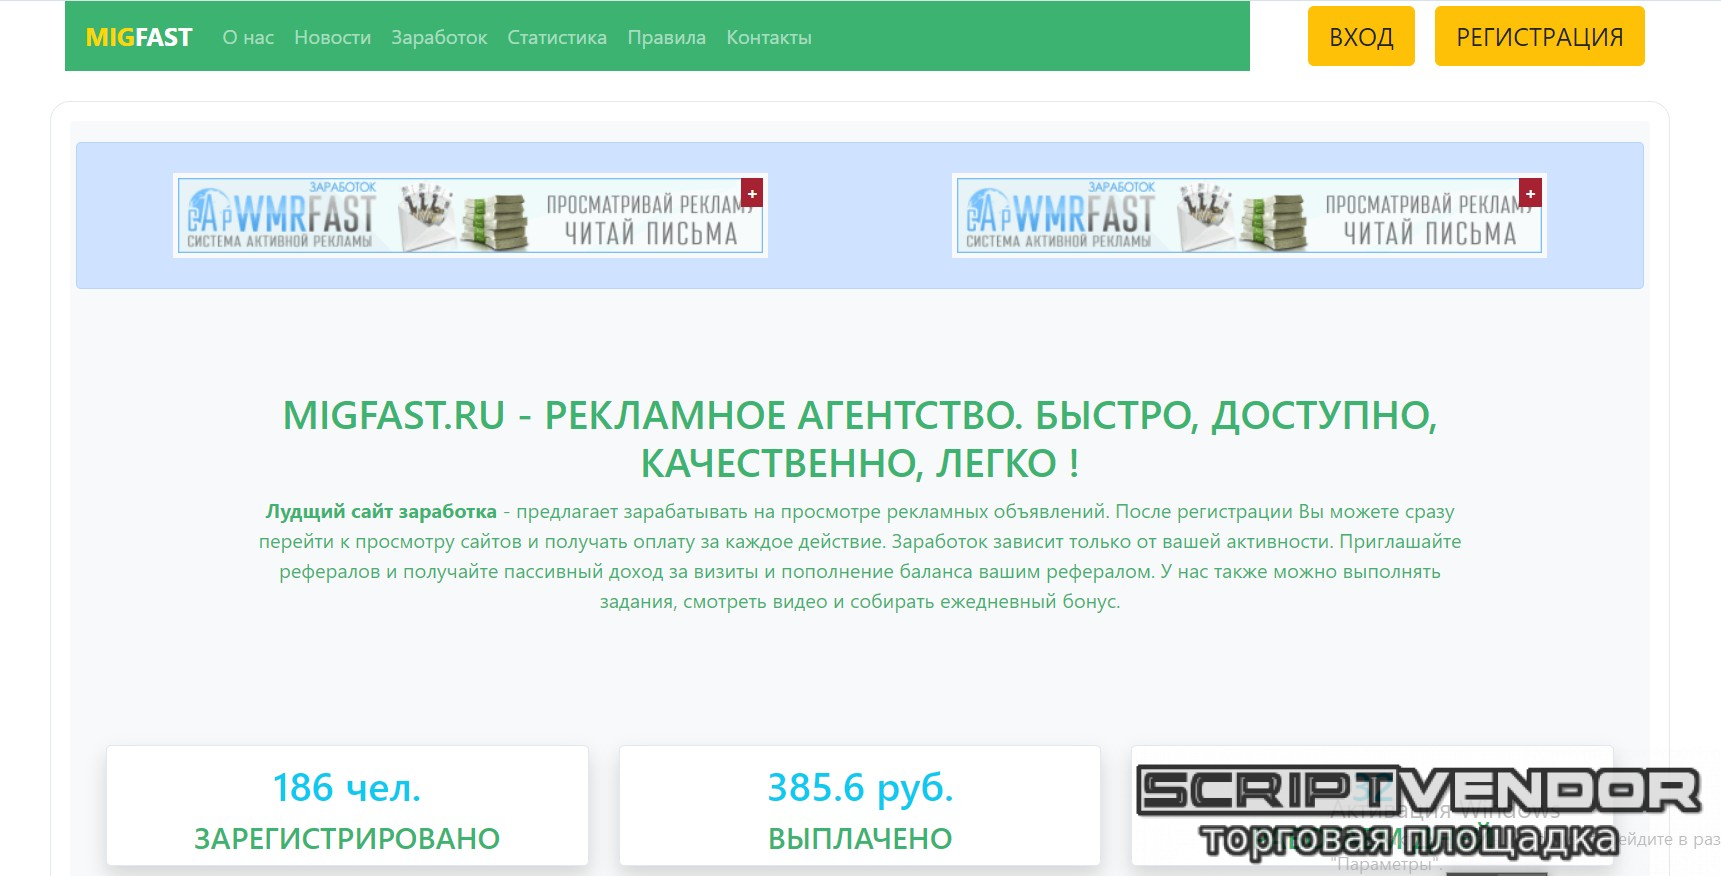Open the Заработок section
The image size is (1721, 876).
click(x=439, y=37)
